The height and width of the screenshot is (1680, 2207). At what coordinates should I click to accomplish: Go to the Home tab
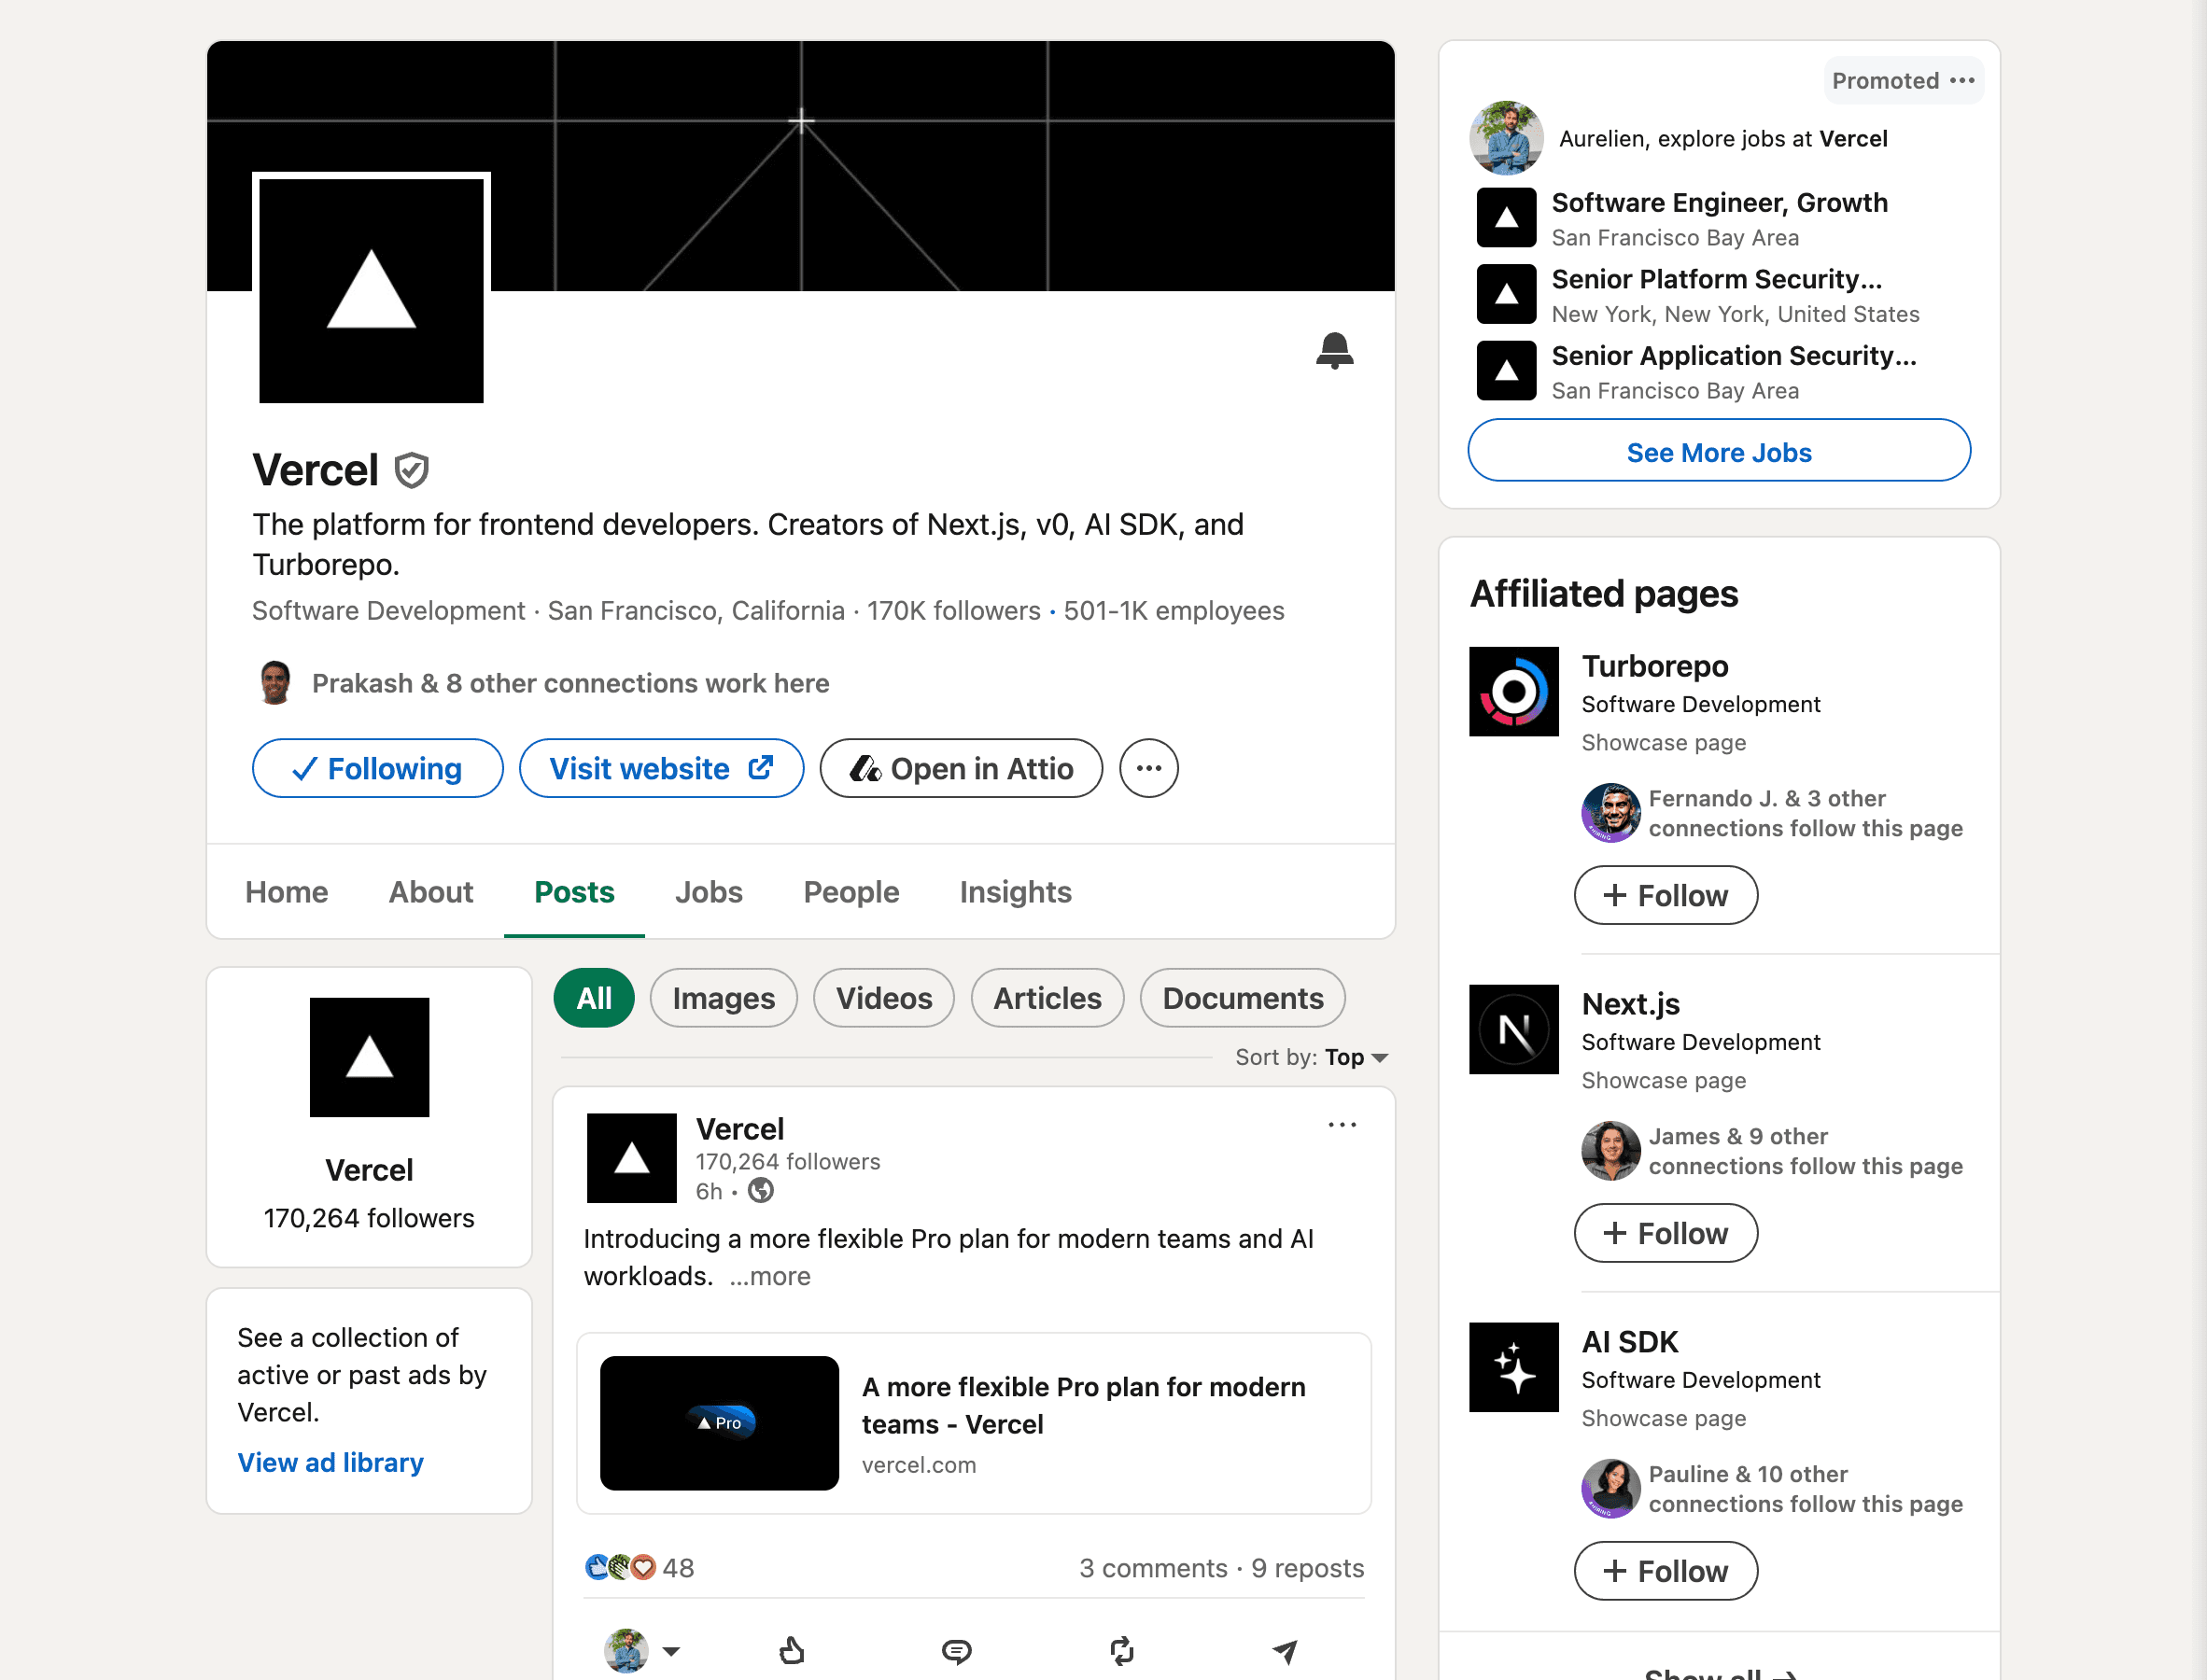click(286, 892)
